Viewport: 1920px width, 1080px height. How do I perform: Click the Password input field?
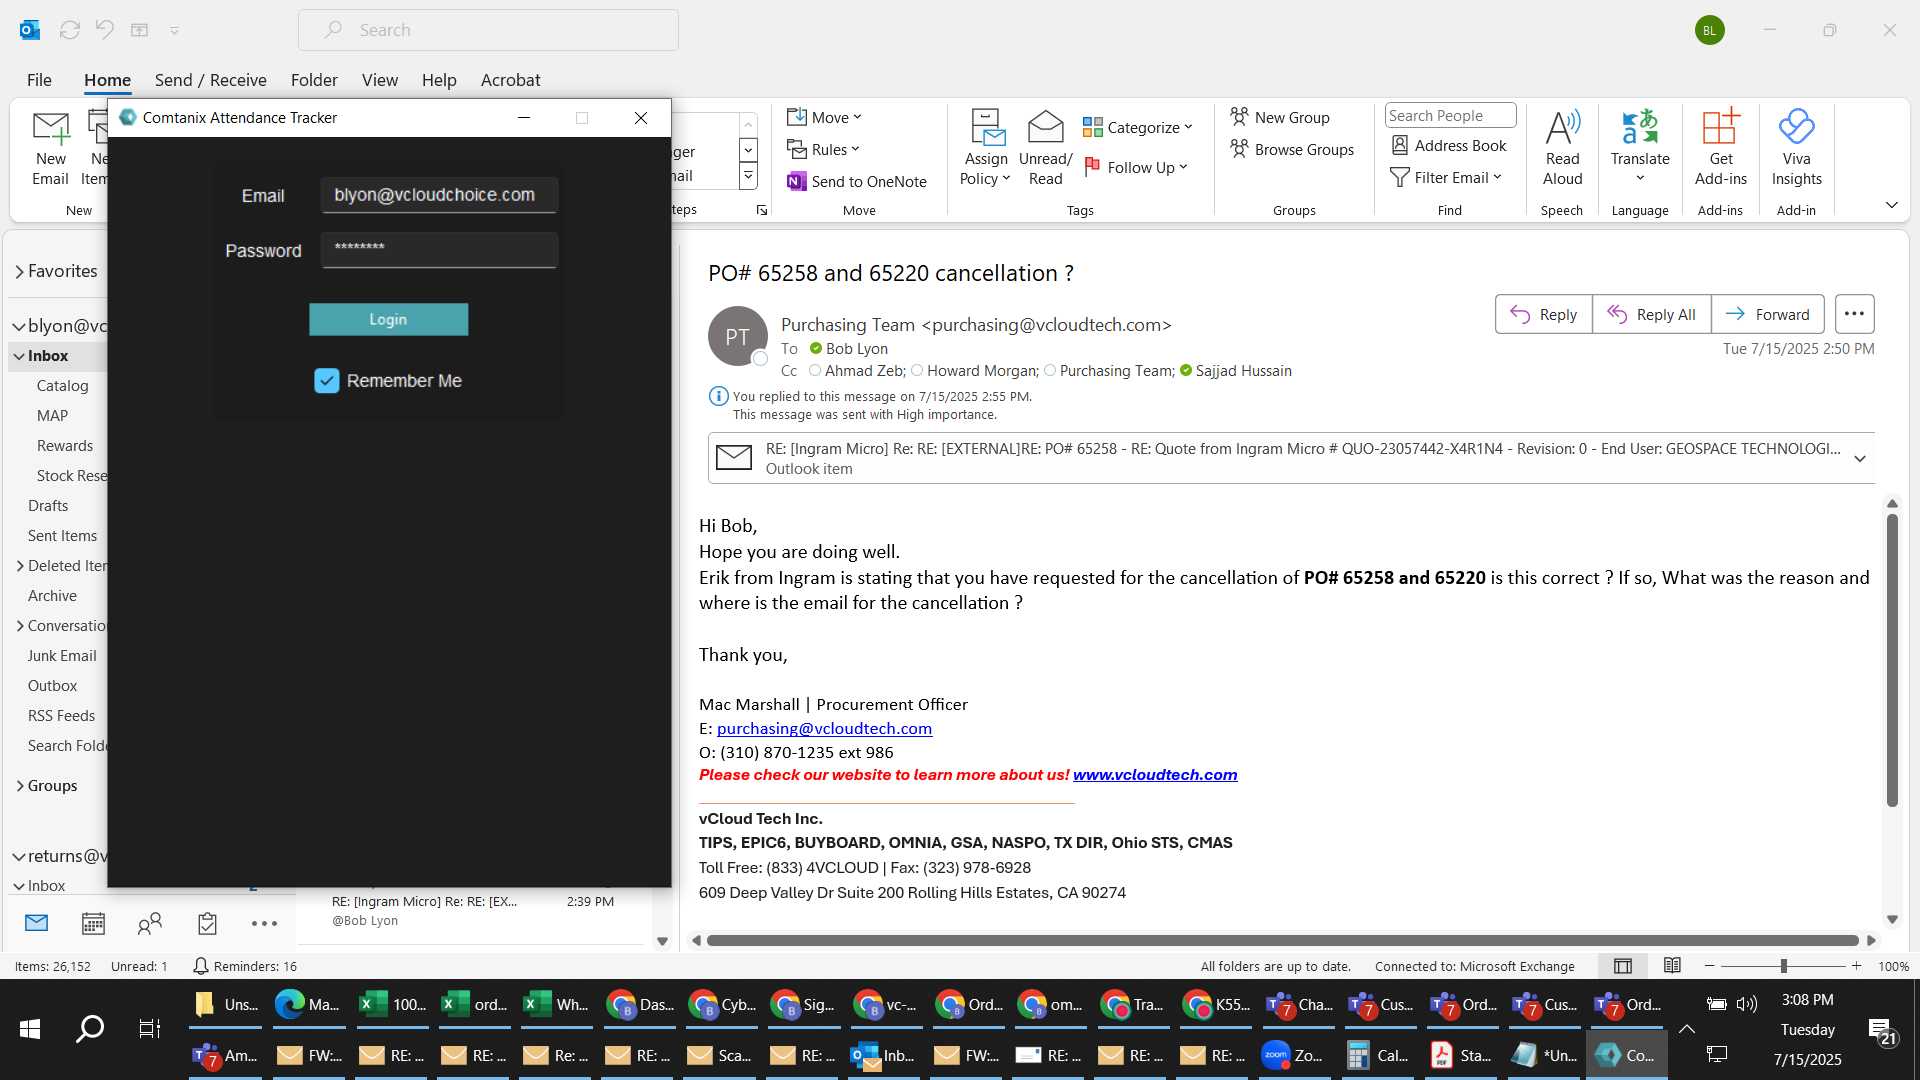439,249
